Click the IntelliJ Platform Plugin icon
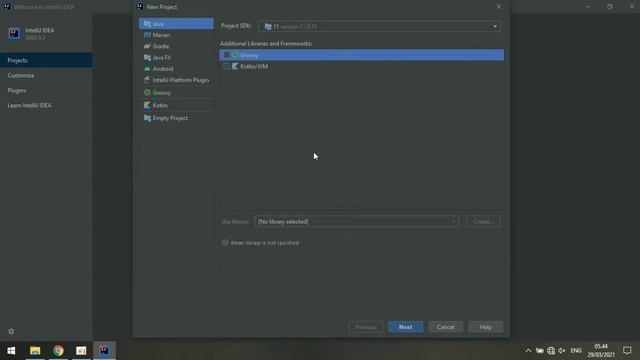This screenshot has width=640, height=360. click(147, 80)
